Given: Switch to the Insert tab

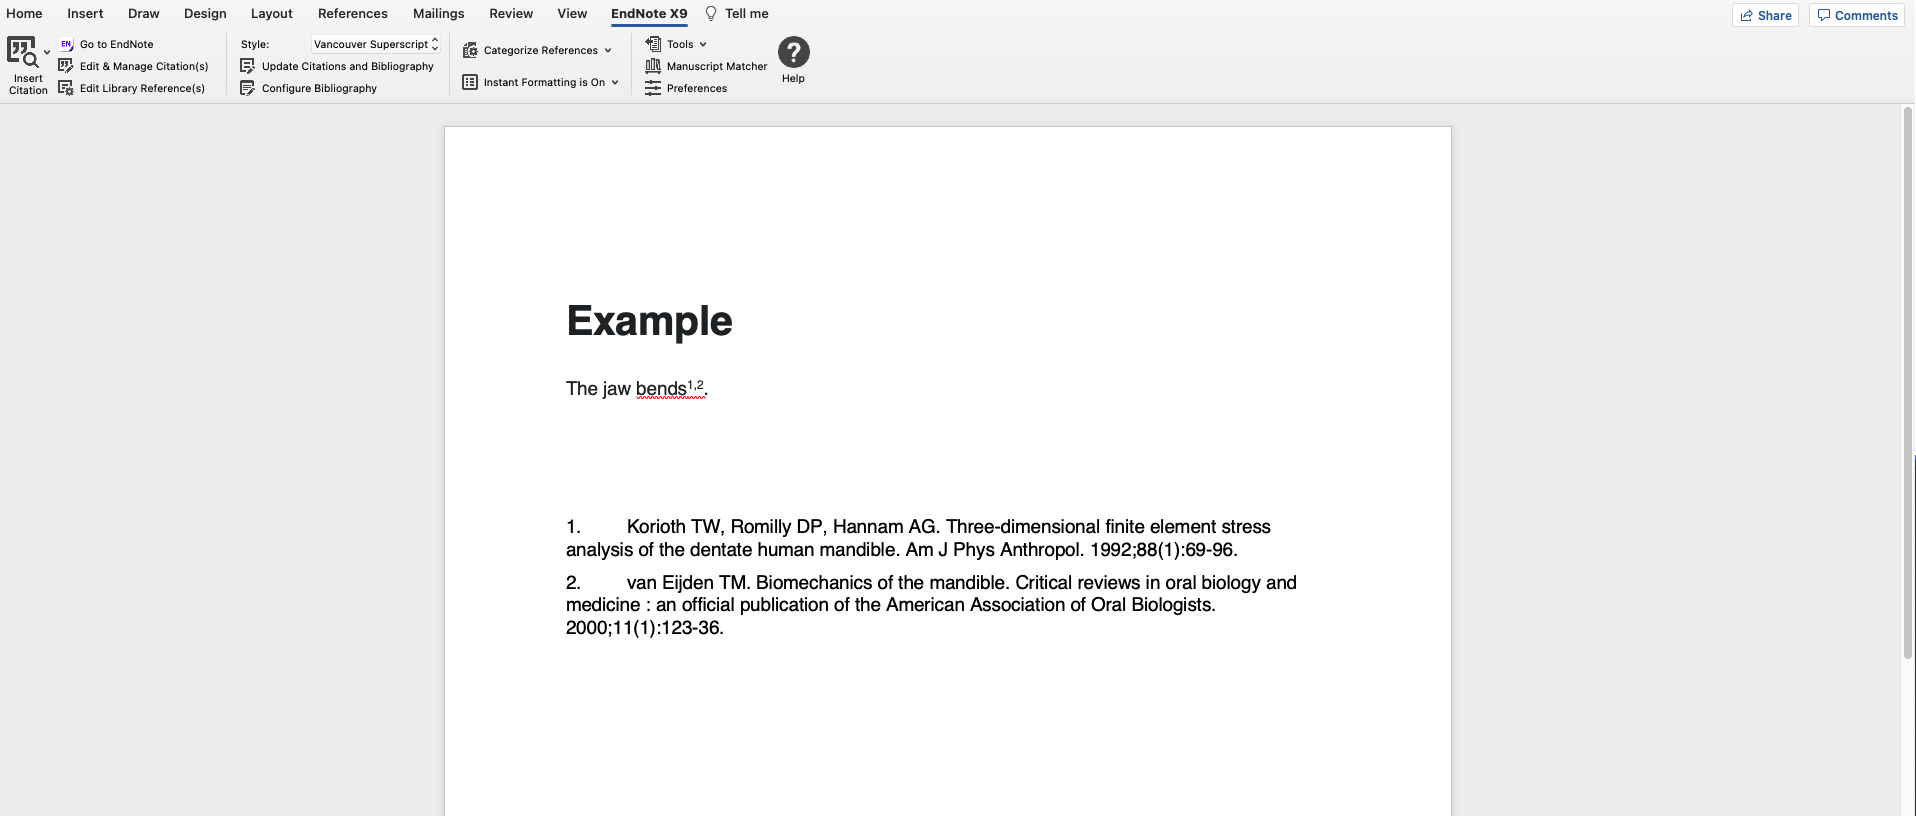Looking at the screenshot, I should pos(85,14).
